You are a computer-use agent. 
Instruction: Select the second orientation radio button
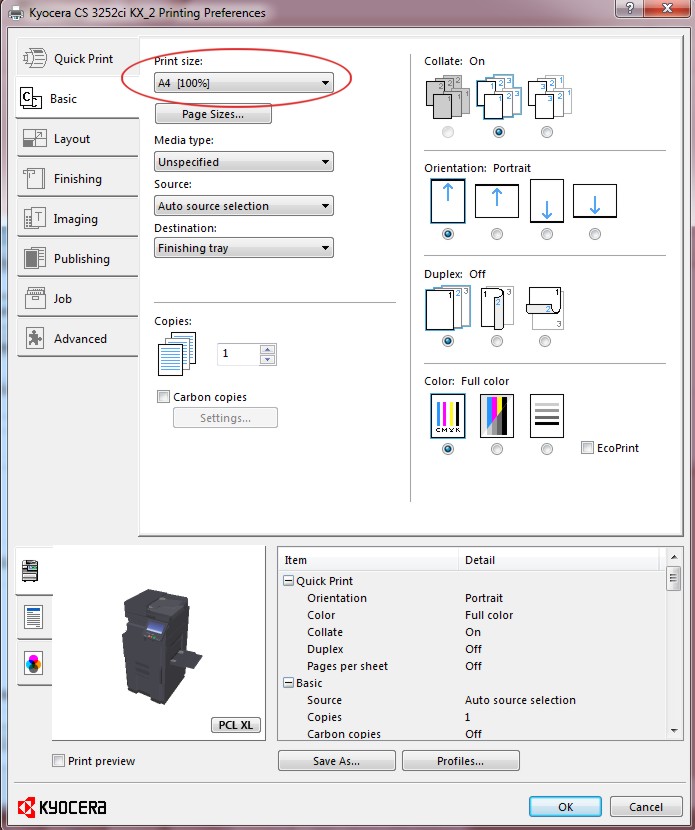click(497, 234)
